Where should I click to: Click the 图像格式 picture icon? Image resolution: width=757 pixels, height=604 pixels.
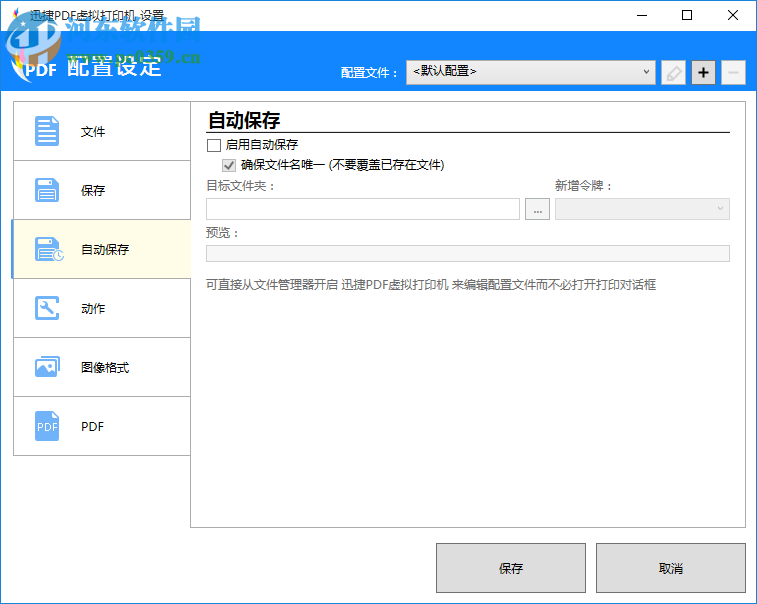click(x=47, y=367)
